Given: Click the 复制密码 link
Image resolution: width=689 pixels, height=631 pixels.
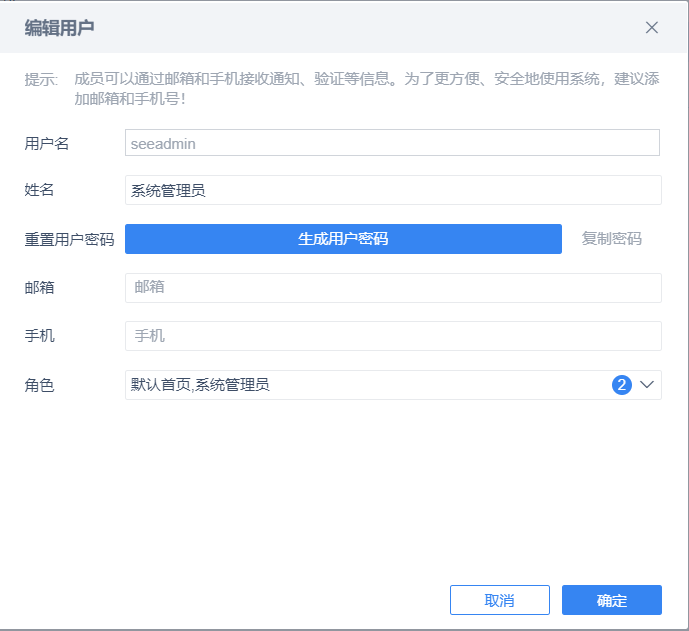Looking at the screenshot, I should coord(612,239).
